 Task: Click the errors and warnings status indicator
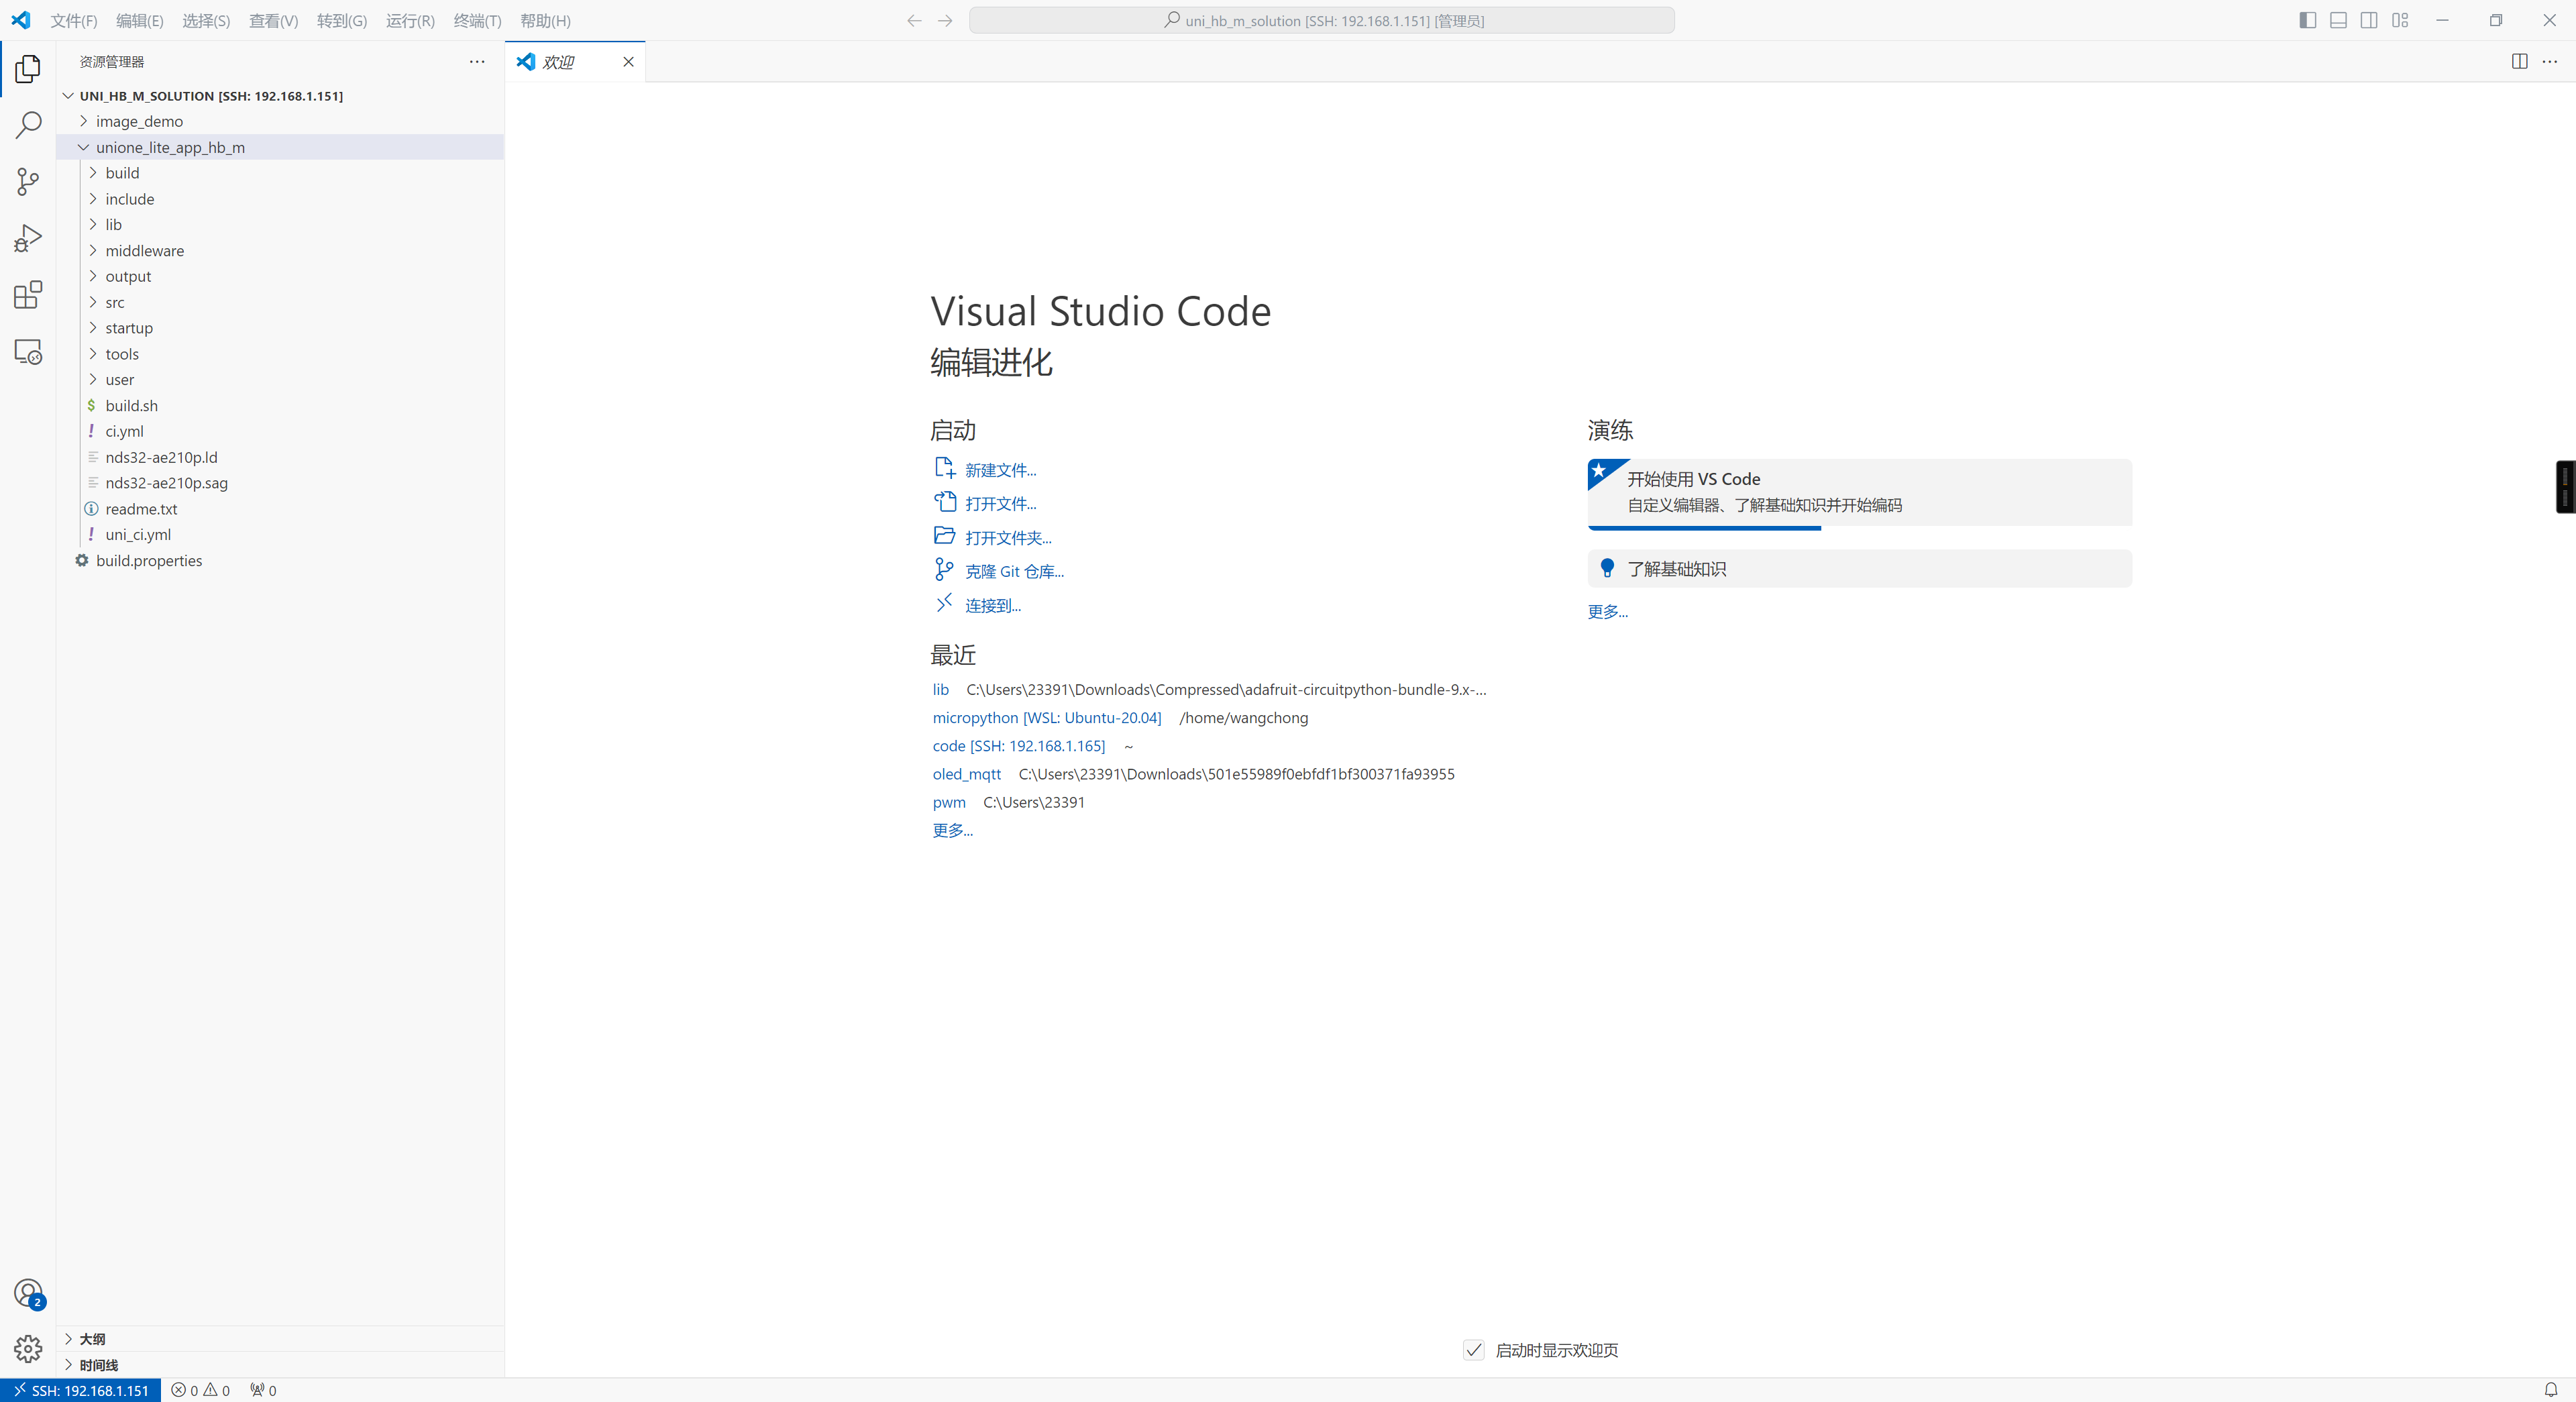(200, 1390)
